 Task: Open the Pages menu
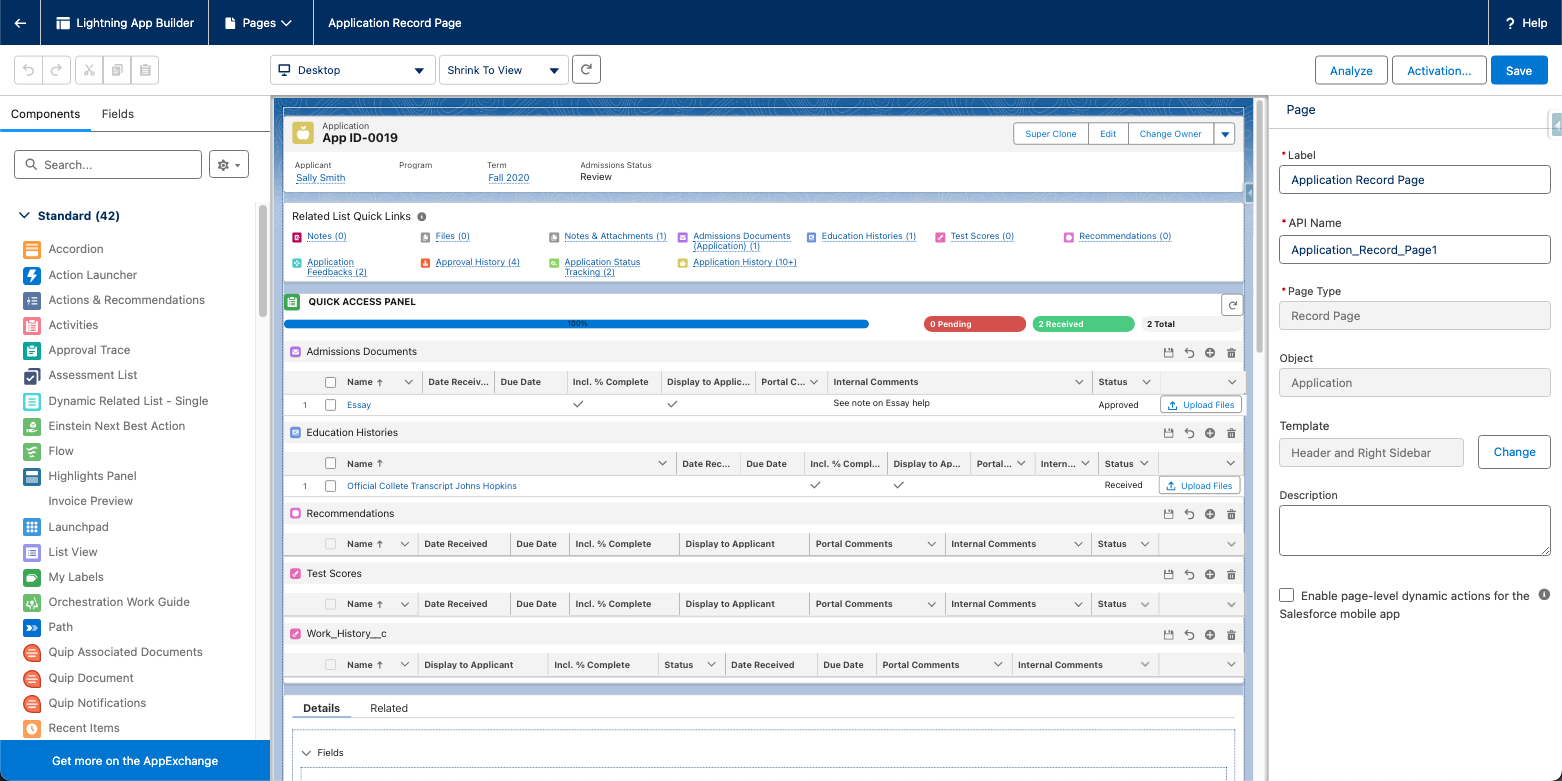258,23
